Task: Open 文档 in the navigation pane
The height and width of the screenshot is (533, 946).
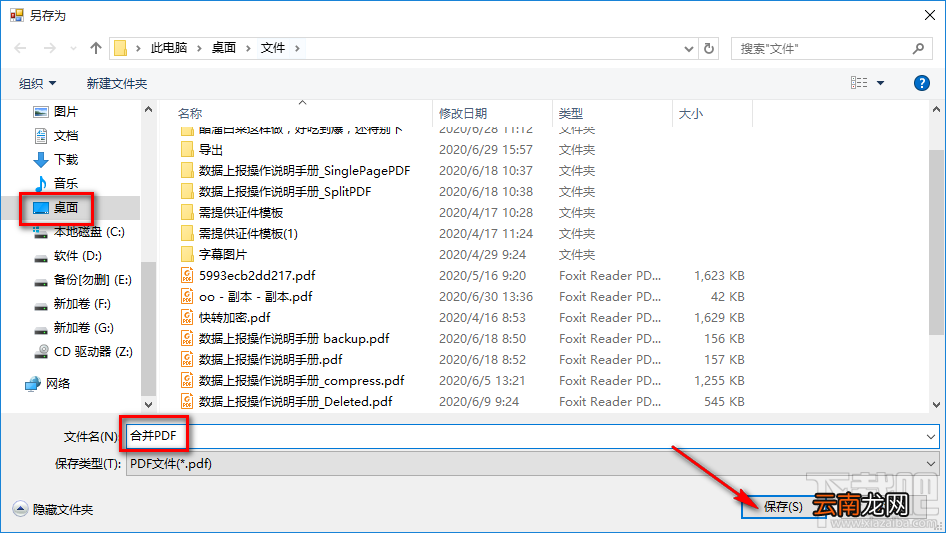Action: point(56,135)
